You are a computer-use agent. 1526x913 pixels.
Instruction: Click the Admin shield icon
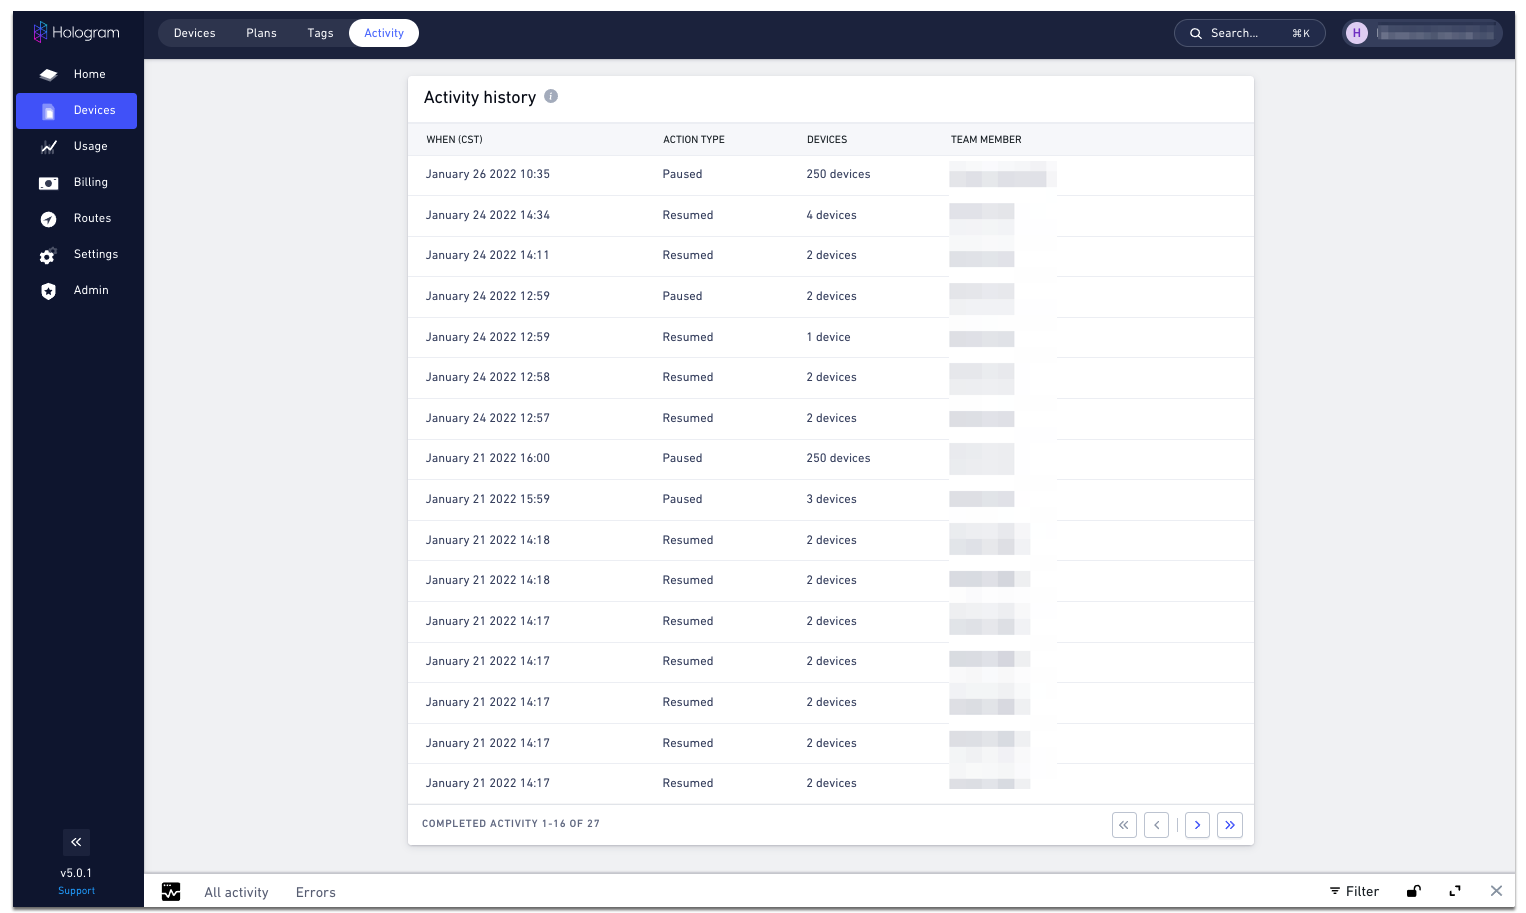48,291
